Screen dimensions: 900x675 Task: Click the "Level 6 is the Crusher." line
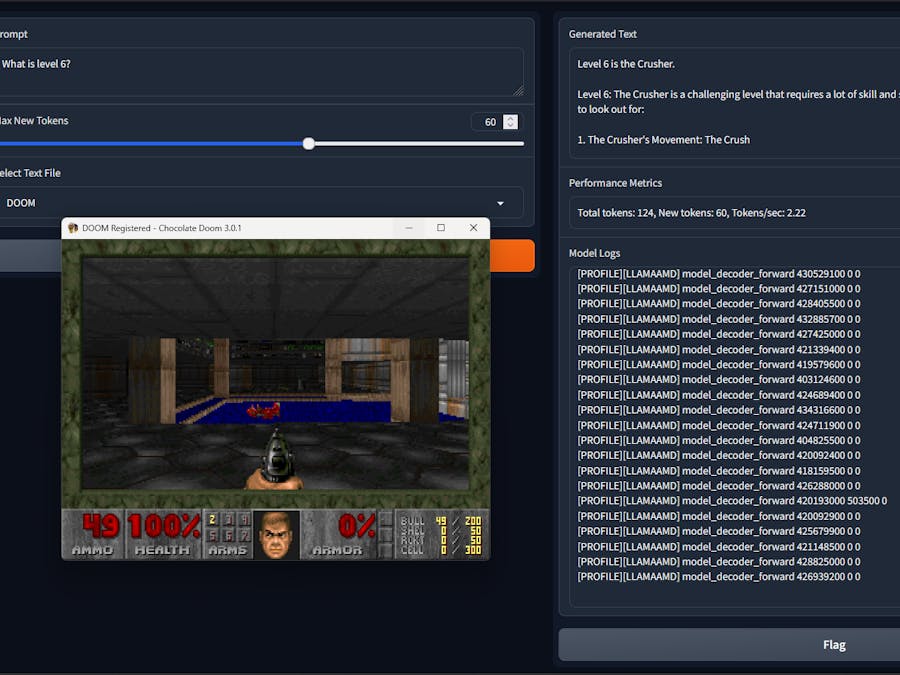pos(626,64)
